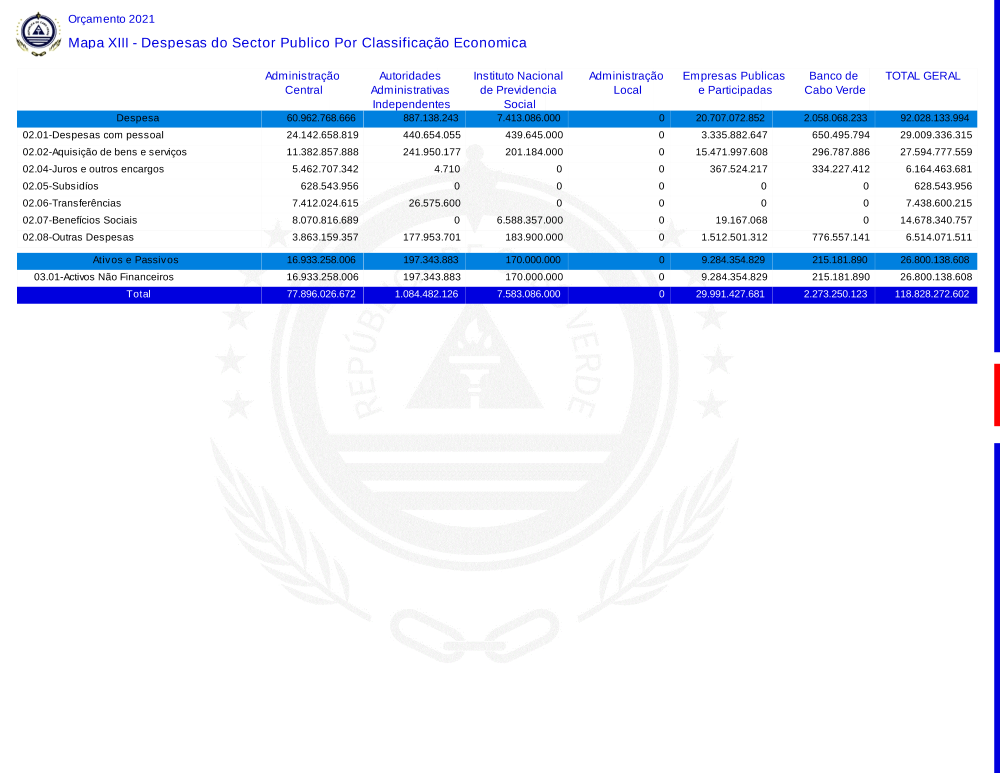
Task: Click the 02.04-Juros e outros encargos row
Action: coord(93,169)
